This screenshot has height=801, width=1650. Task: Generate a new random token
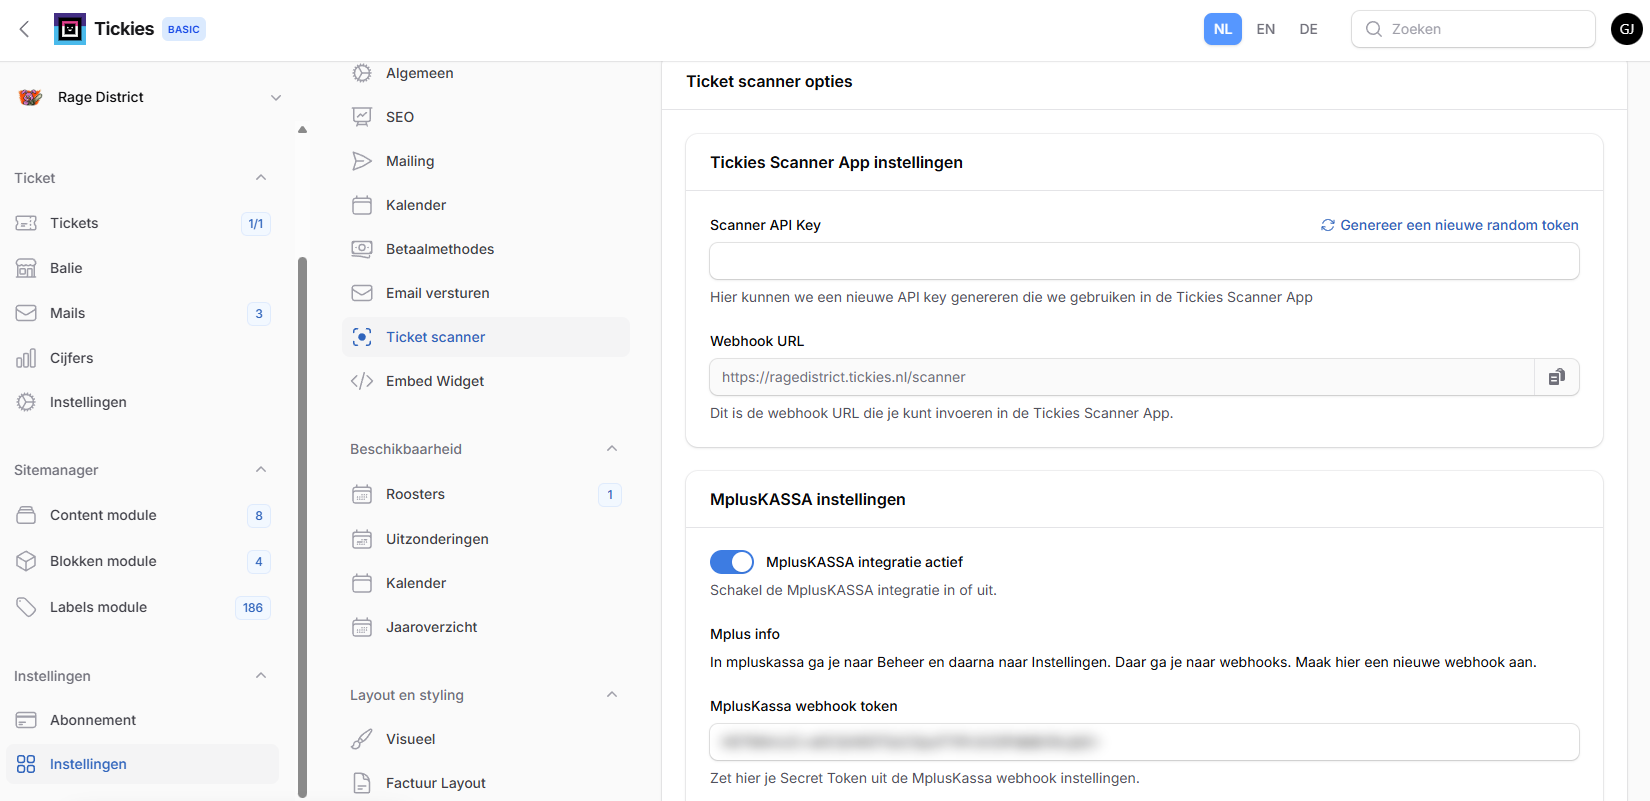tap(1450, 225)
